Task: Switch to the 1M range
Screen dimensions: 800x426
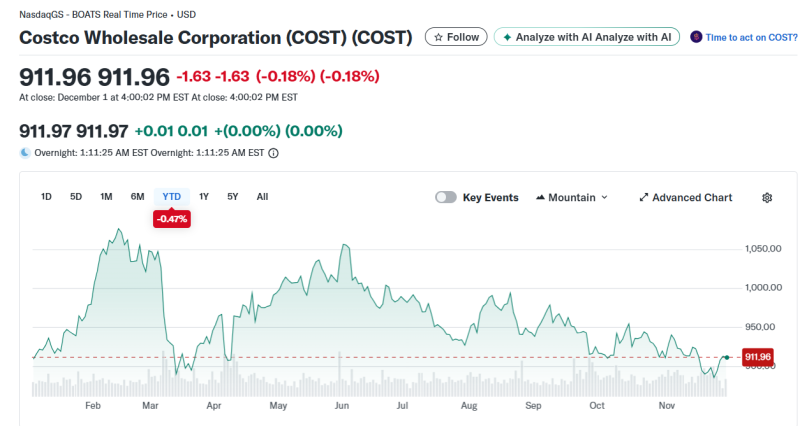Action: tap(106, 197)
